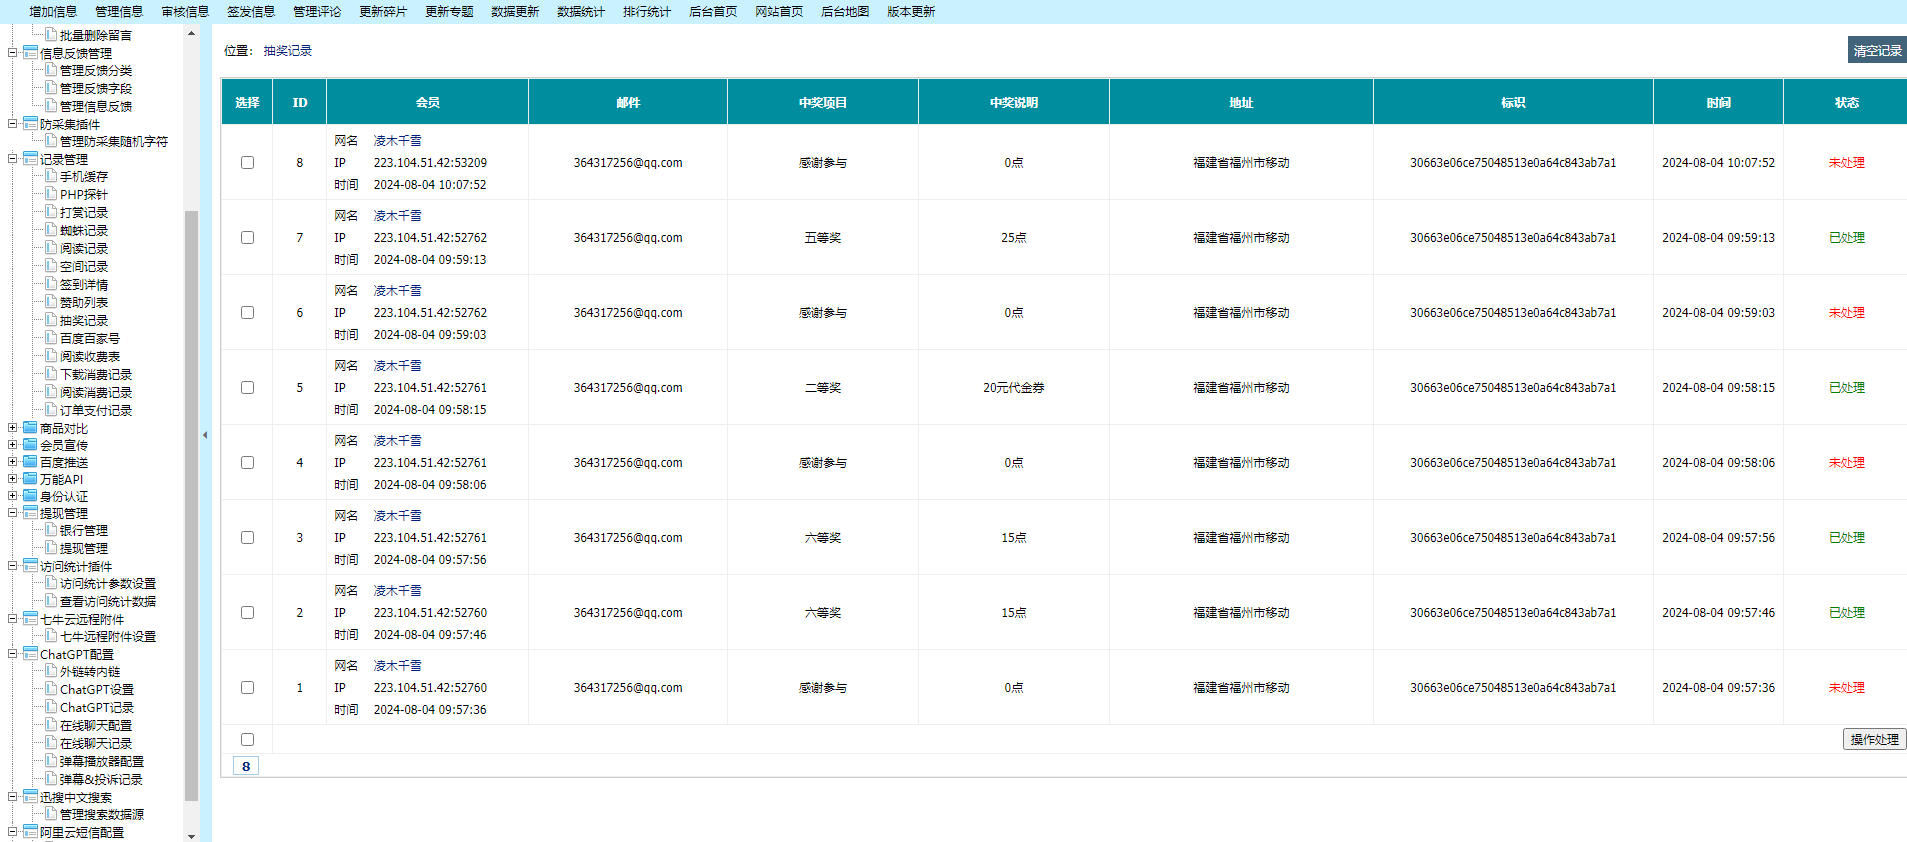Click the page icon next to 下载消费记录
Image resolution: width=1907 pixels, height=842 pixels.
(x=51, y=374)
